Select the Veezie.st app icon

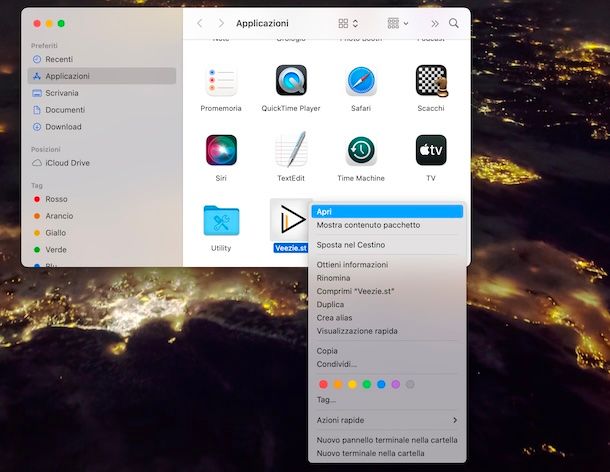point(291,220)
